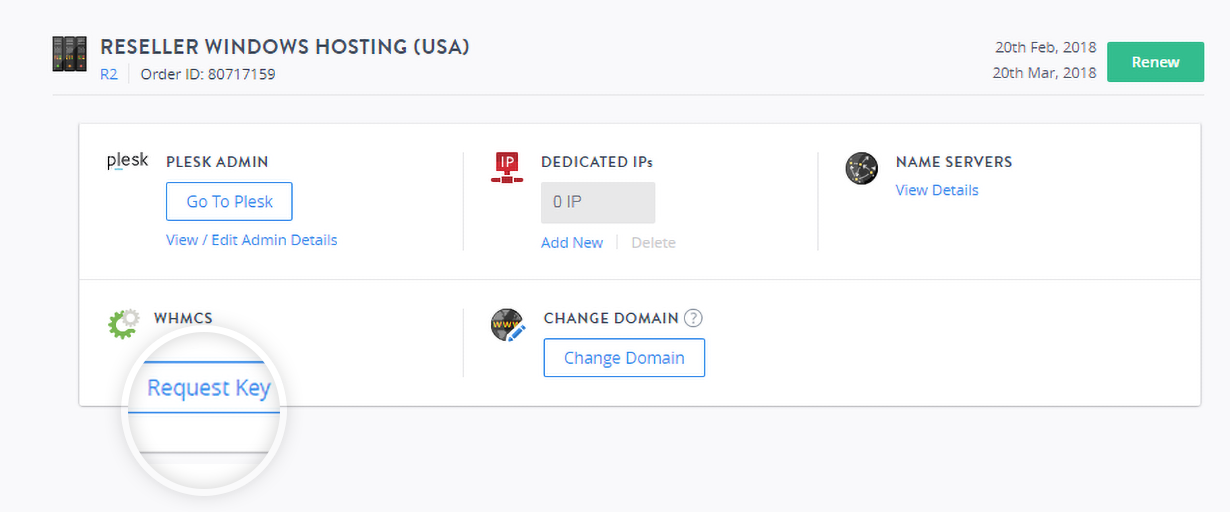The width and height of the screenshot is (1230, 512).
Task: Click the Delete dedicated IP link
Action: (653, 242)
